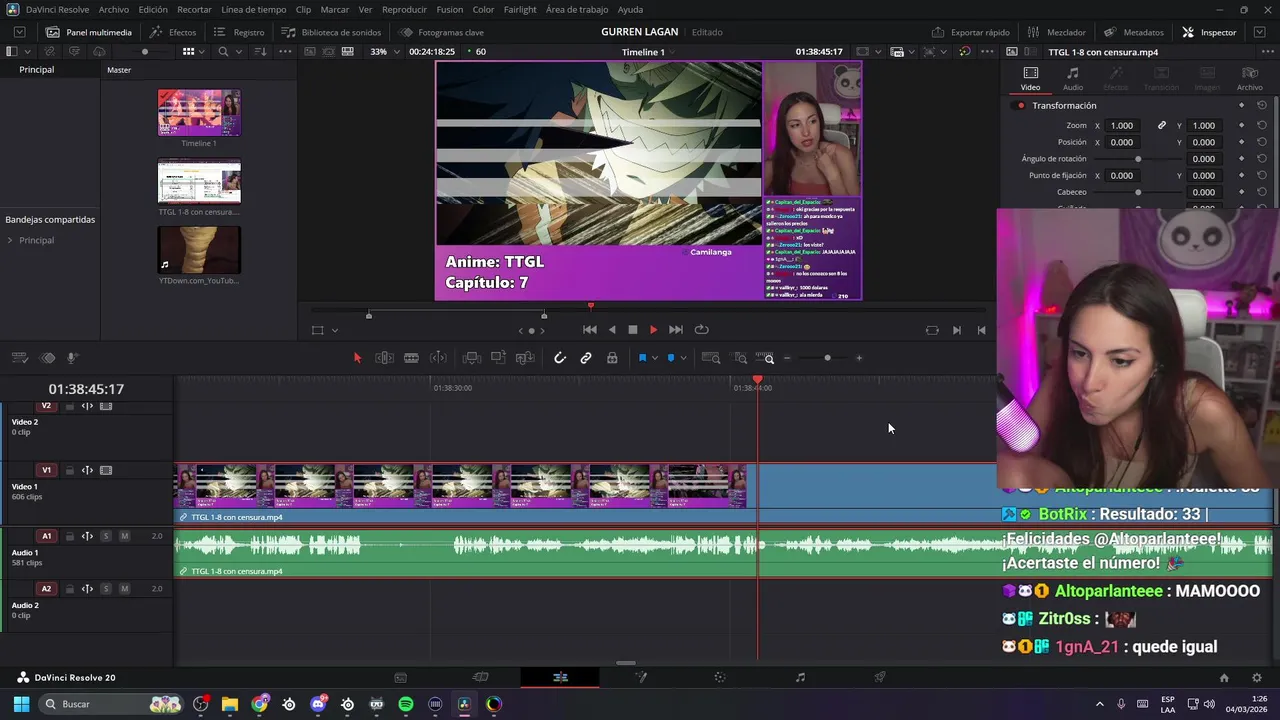Open the Fairlight page music icon
The width and height of the screenshot is (1280, 720).
(800, 677)
